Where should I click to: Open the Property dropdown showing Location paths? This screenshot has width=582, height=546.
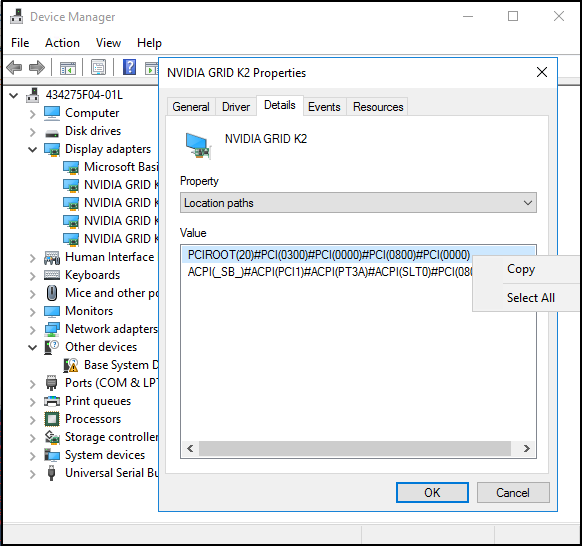click(x=358, y=203)
